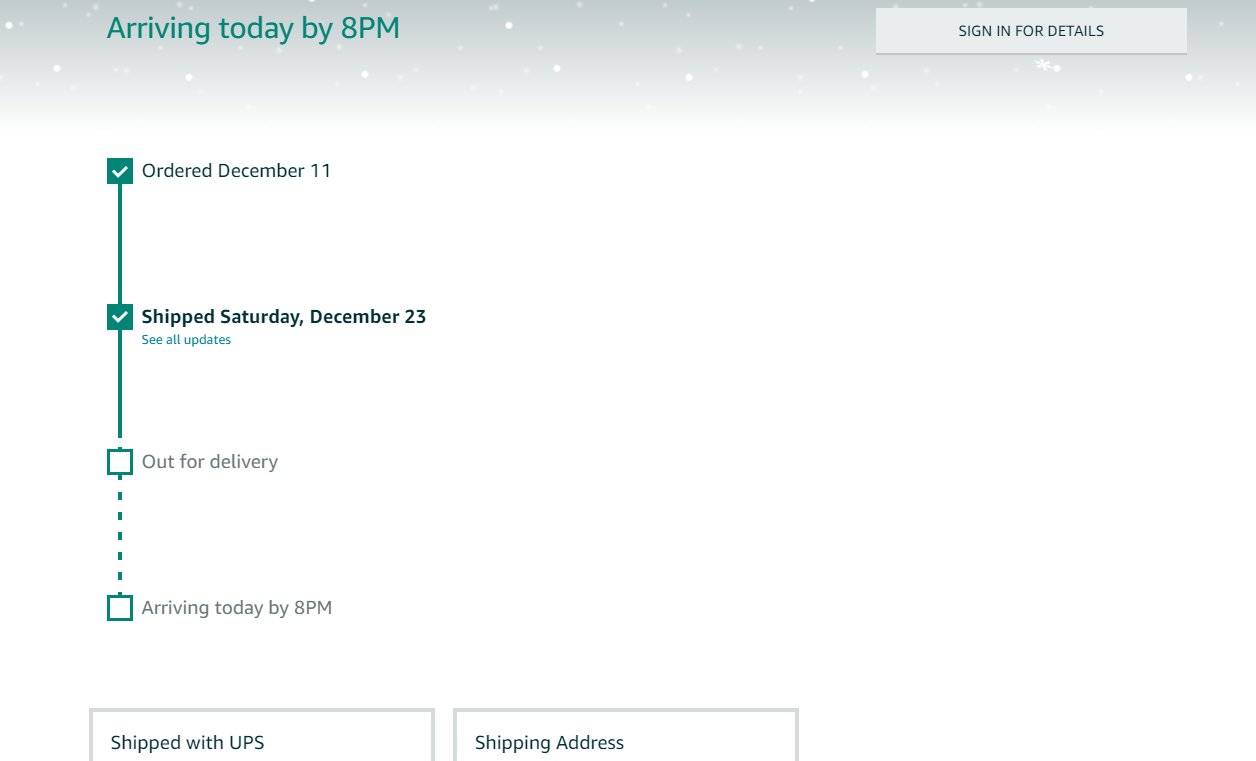Click the Arriving today by 8PM page heading
Viewport: 1256px width, 761px height.
[253, 28]
